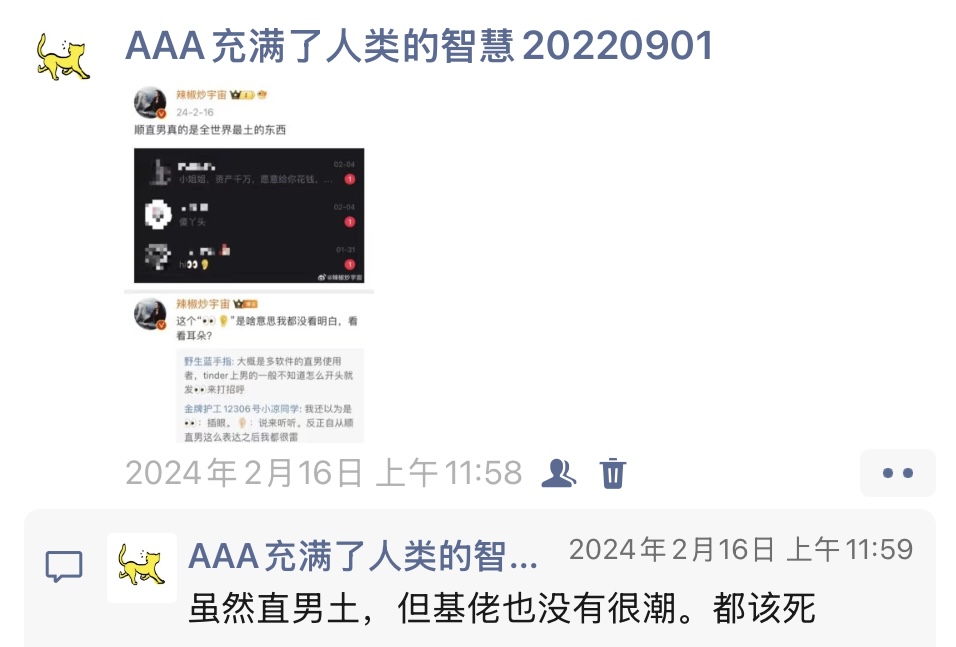This screenshot has width=956, height=647.
Task: Click the second 辣椒炒宇宙 avatar in the reply section
Action: (x=150, y=314)
